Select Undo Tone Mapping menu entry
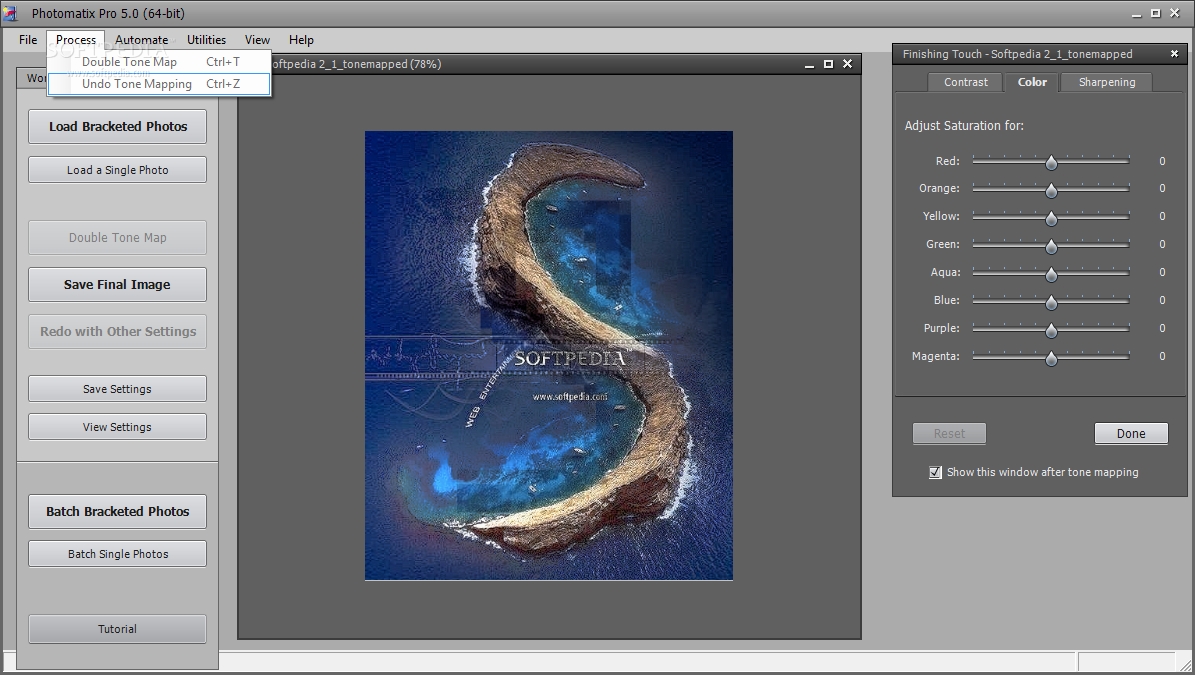The height and width of the screenshot is (675, 1195). pos(137,84)
